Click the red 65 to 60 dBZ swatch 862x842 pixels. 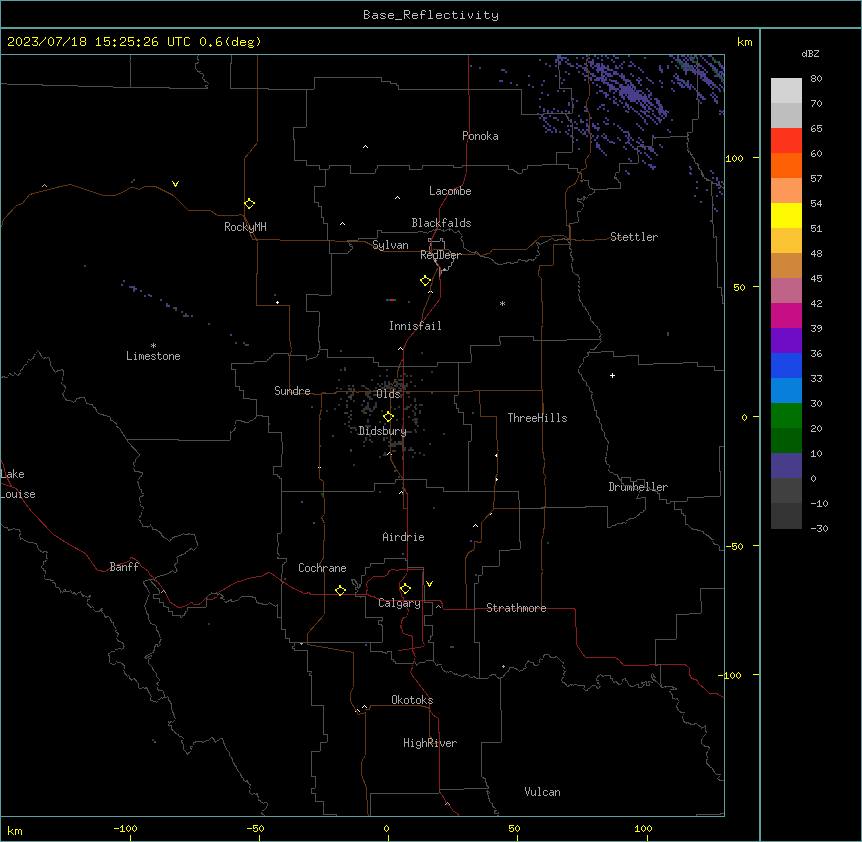pyautogui.click(x=786, y=141)
